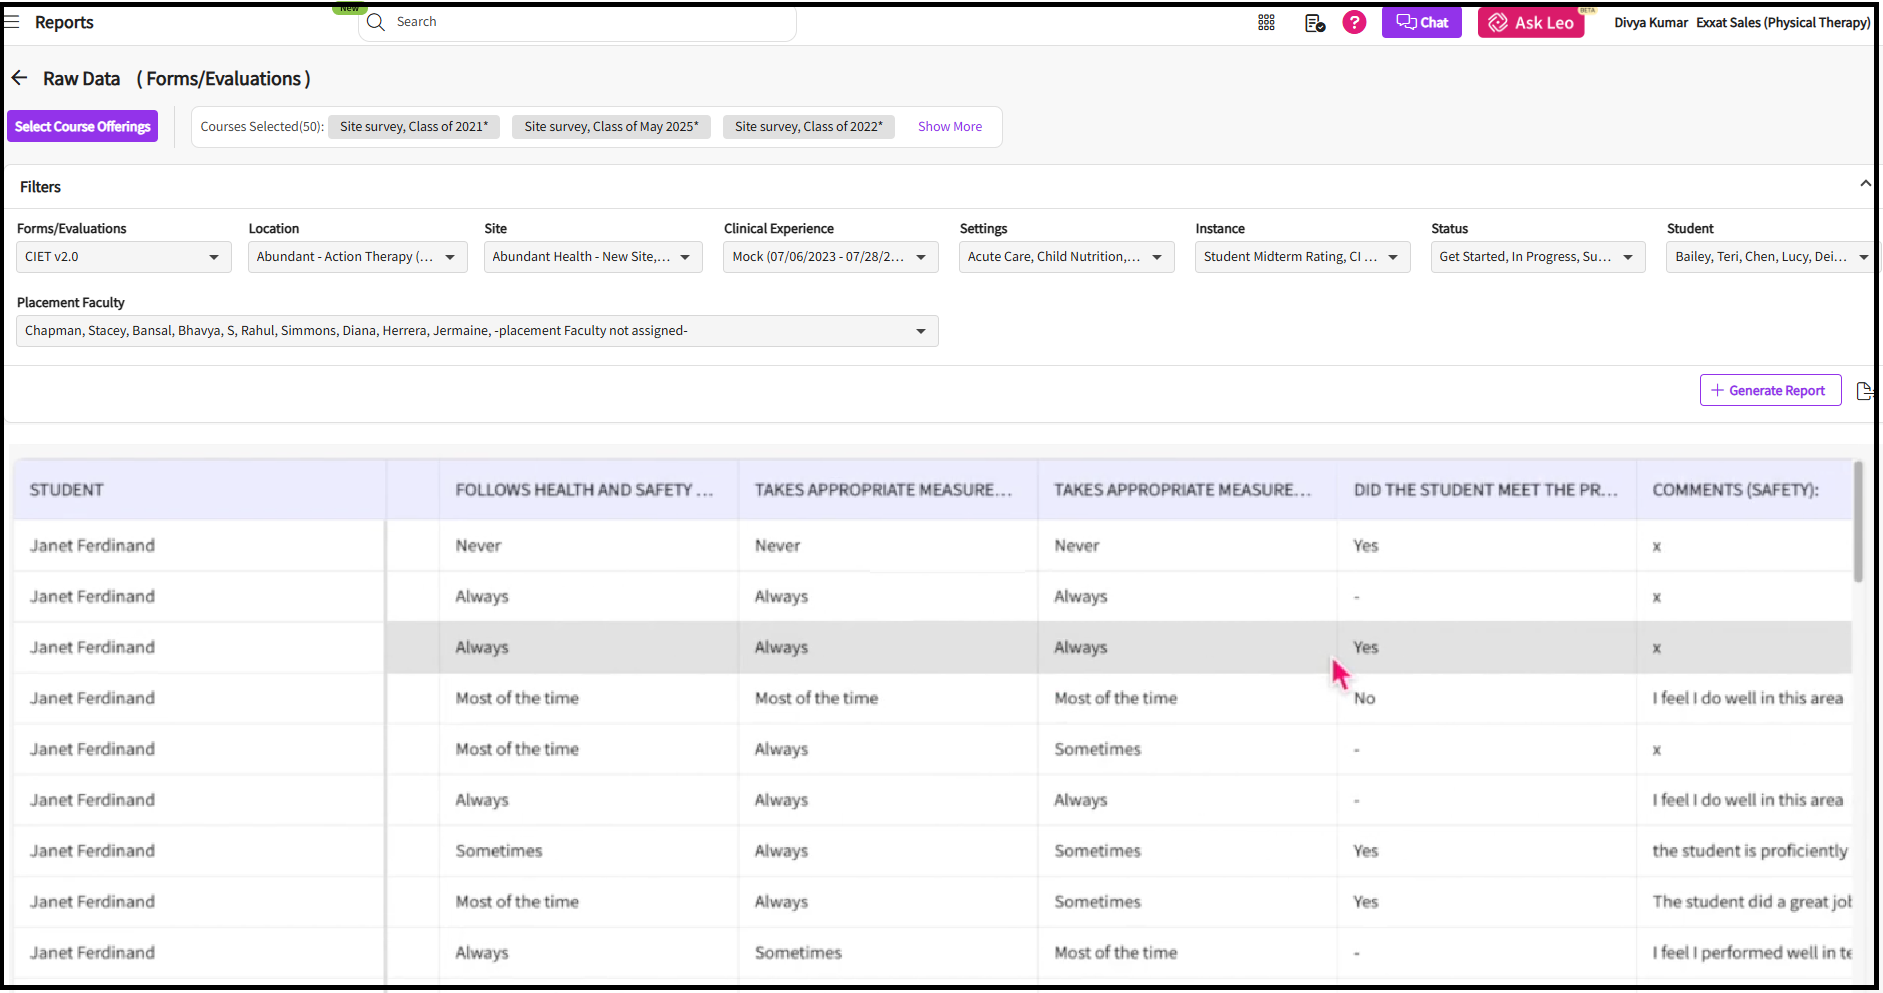Expand the Status filter dropdown
Viewport: 1883px width, 993px height.
1537,257
